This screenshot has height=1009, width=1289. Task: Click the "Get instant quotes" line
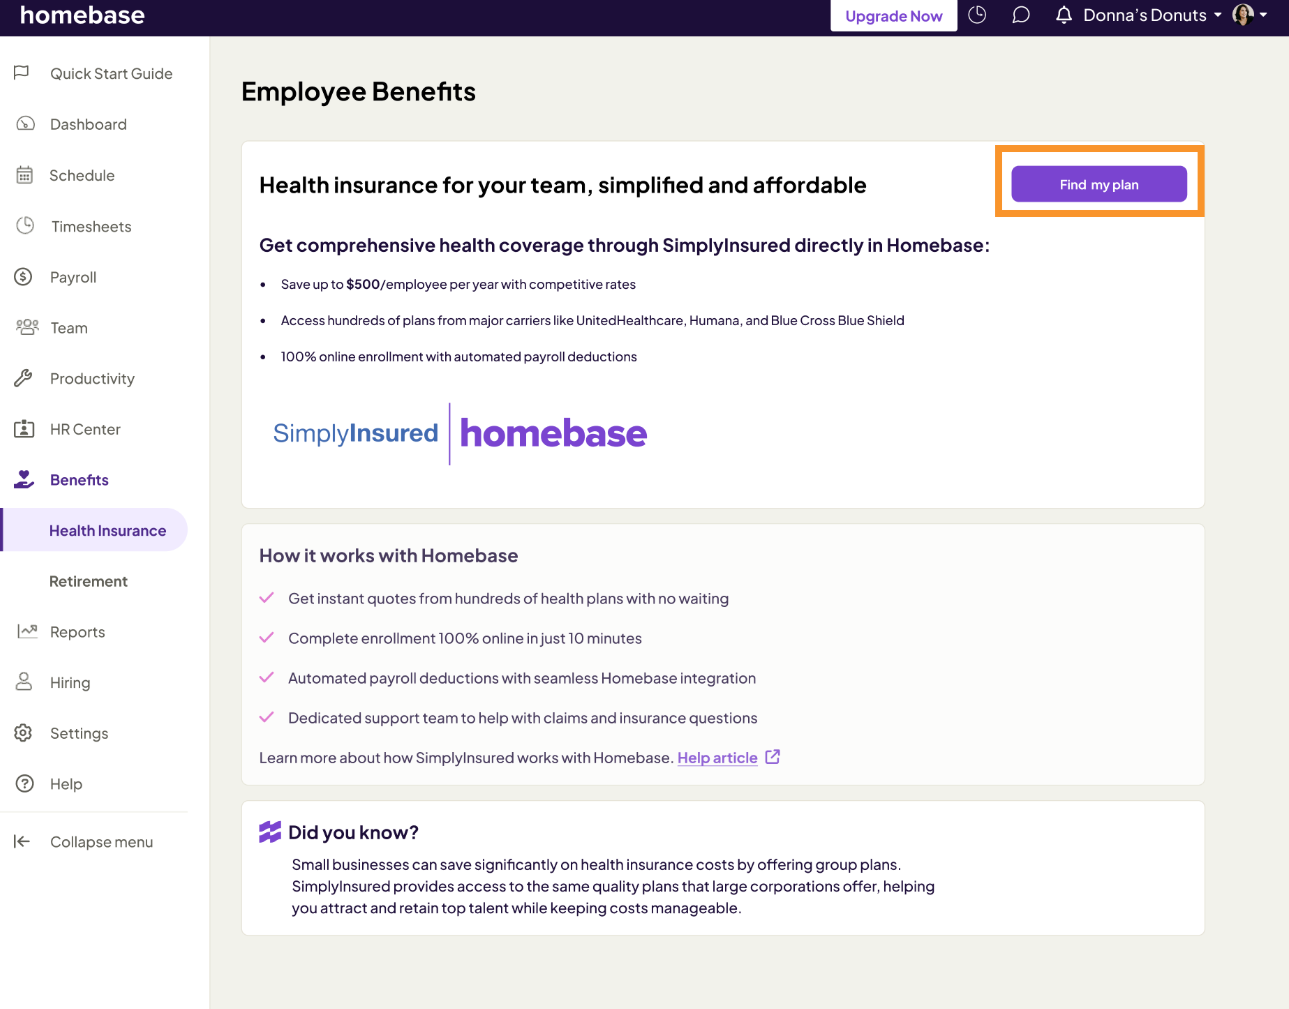tap(508, 598)
